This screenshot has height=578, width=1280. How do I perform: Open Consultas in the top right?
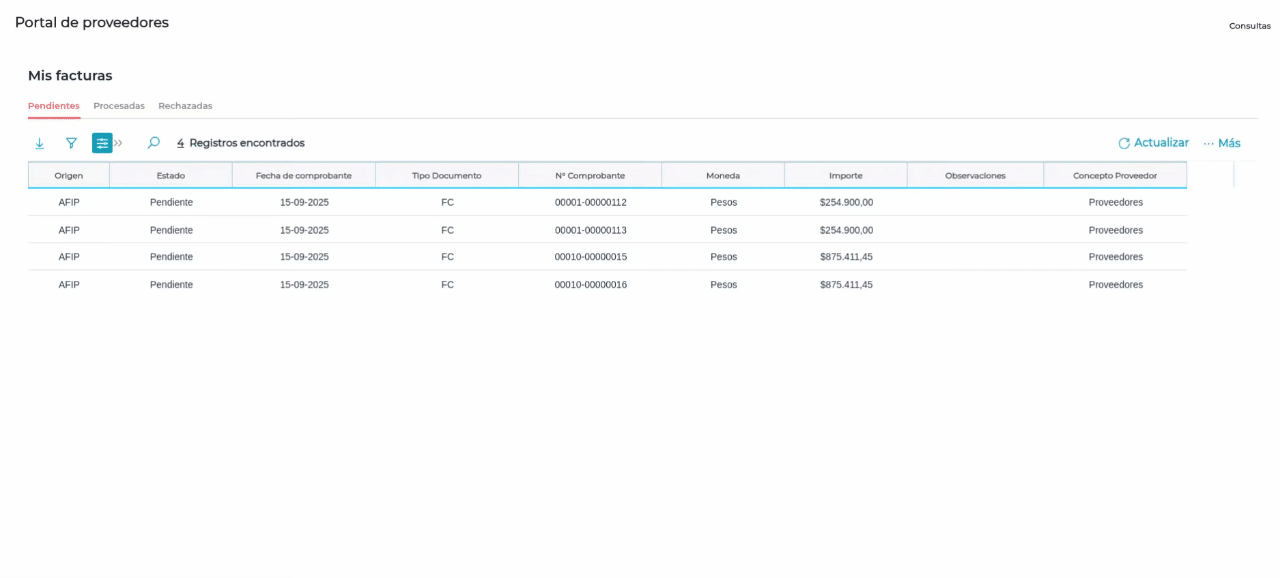[1249, 26]
